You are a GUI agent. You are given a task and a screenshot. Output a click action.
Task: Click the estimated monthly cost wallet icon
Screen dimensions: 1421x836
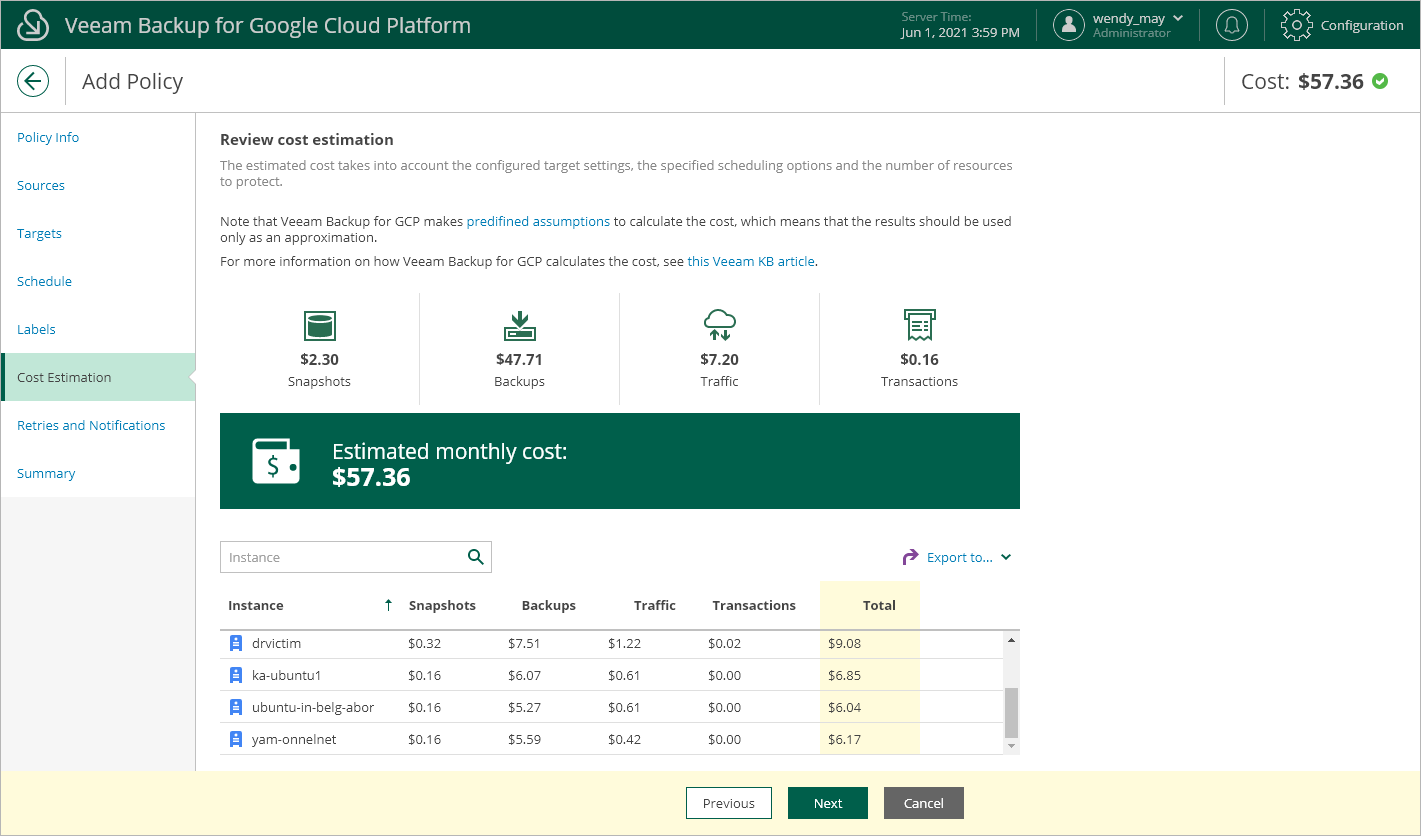pos(275,461)
